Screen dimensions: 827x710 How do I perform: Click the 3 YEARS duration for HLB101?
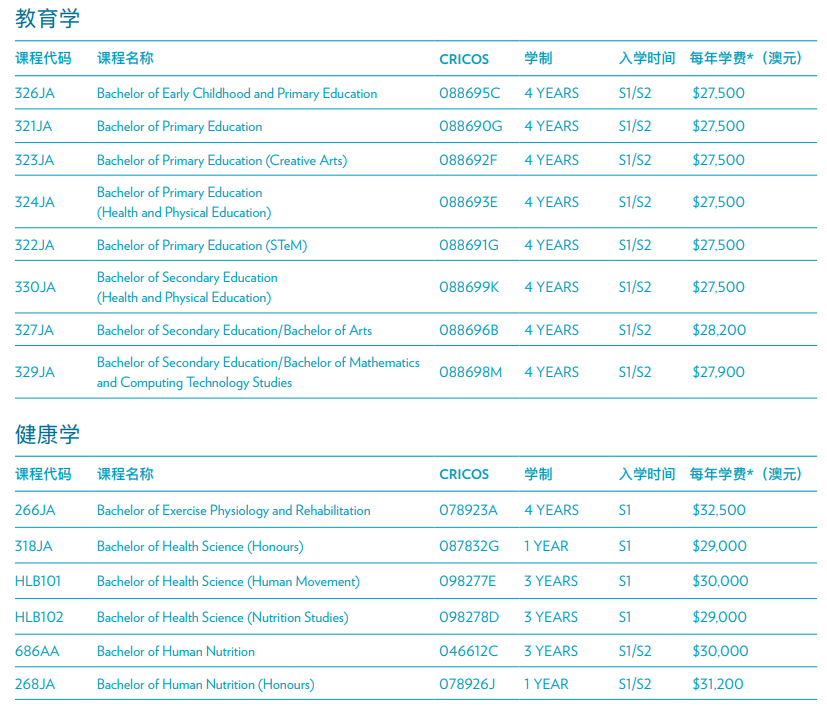pyautogui.click(x=551, y=581)
